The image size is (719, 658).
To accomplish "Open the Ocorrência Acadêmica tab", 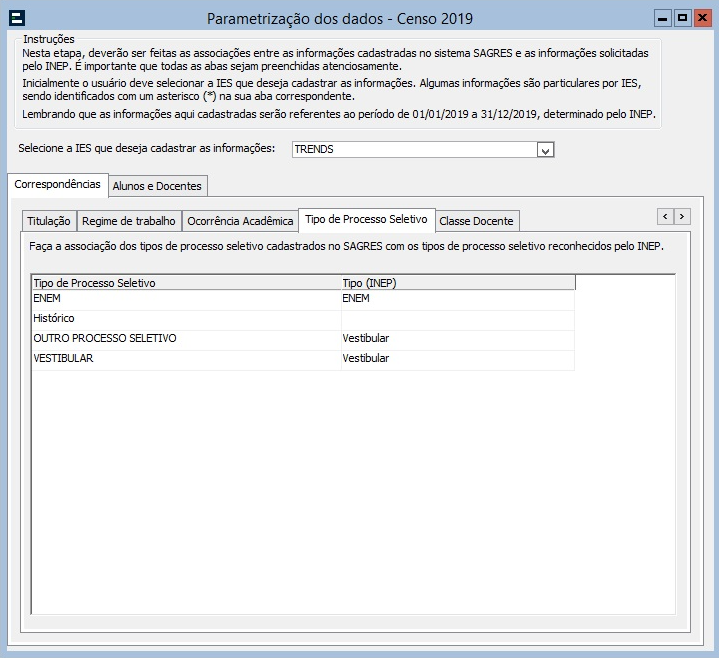I will pos(240,221).
